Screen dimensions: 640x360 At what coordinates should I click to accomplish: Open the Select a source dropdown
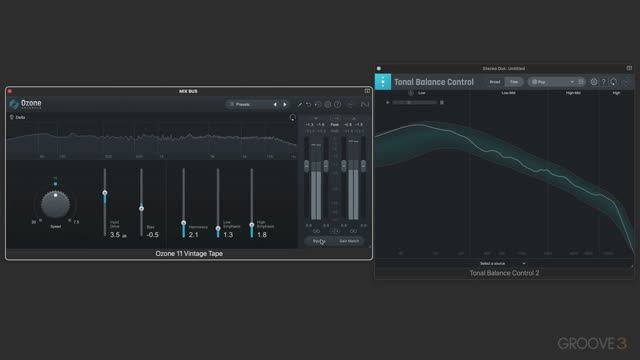[x=502, y=264]
